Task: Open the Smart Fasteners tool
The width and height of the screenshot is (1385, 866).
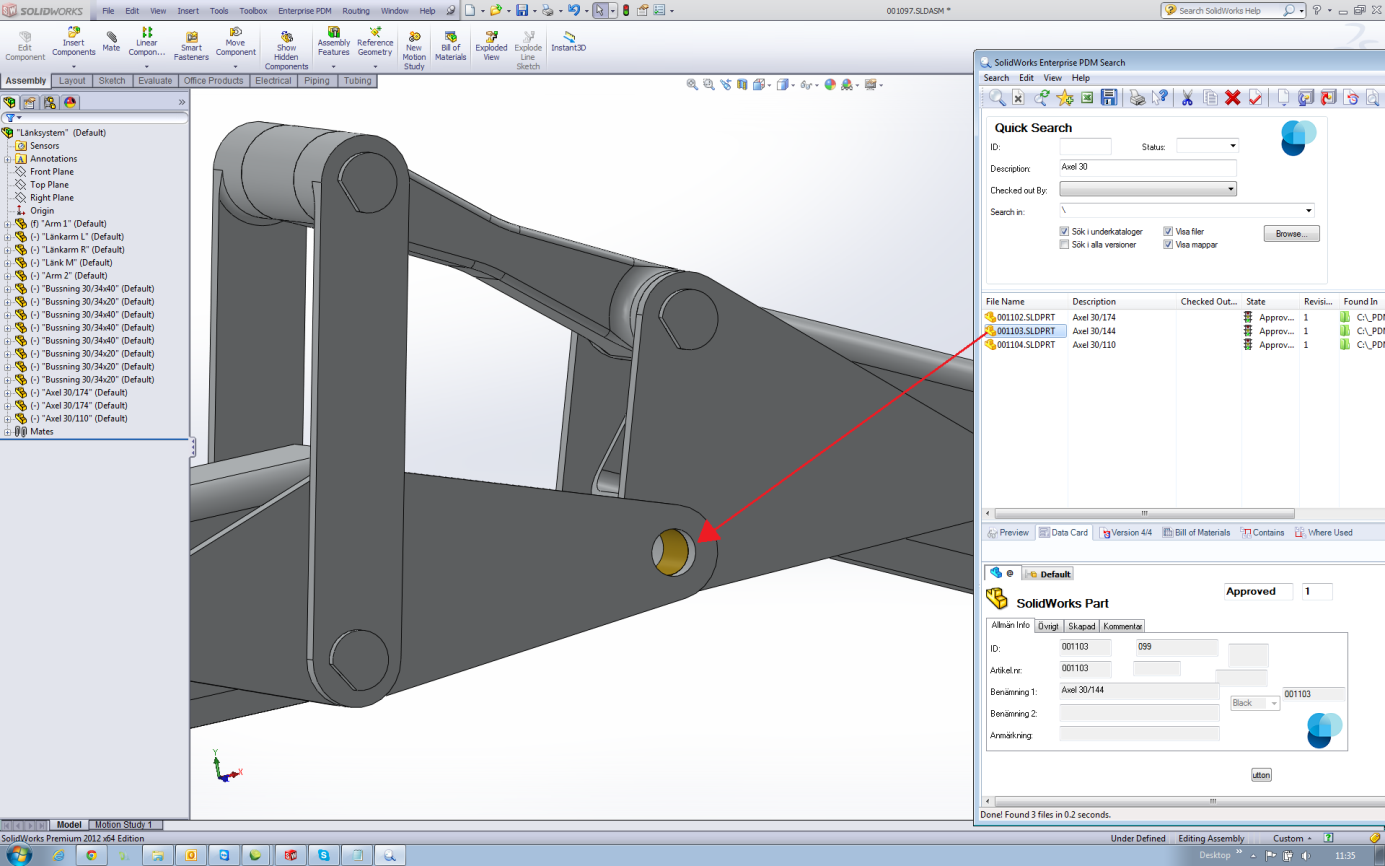Action: pos(190,44)
